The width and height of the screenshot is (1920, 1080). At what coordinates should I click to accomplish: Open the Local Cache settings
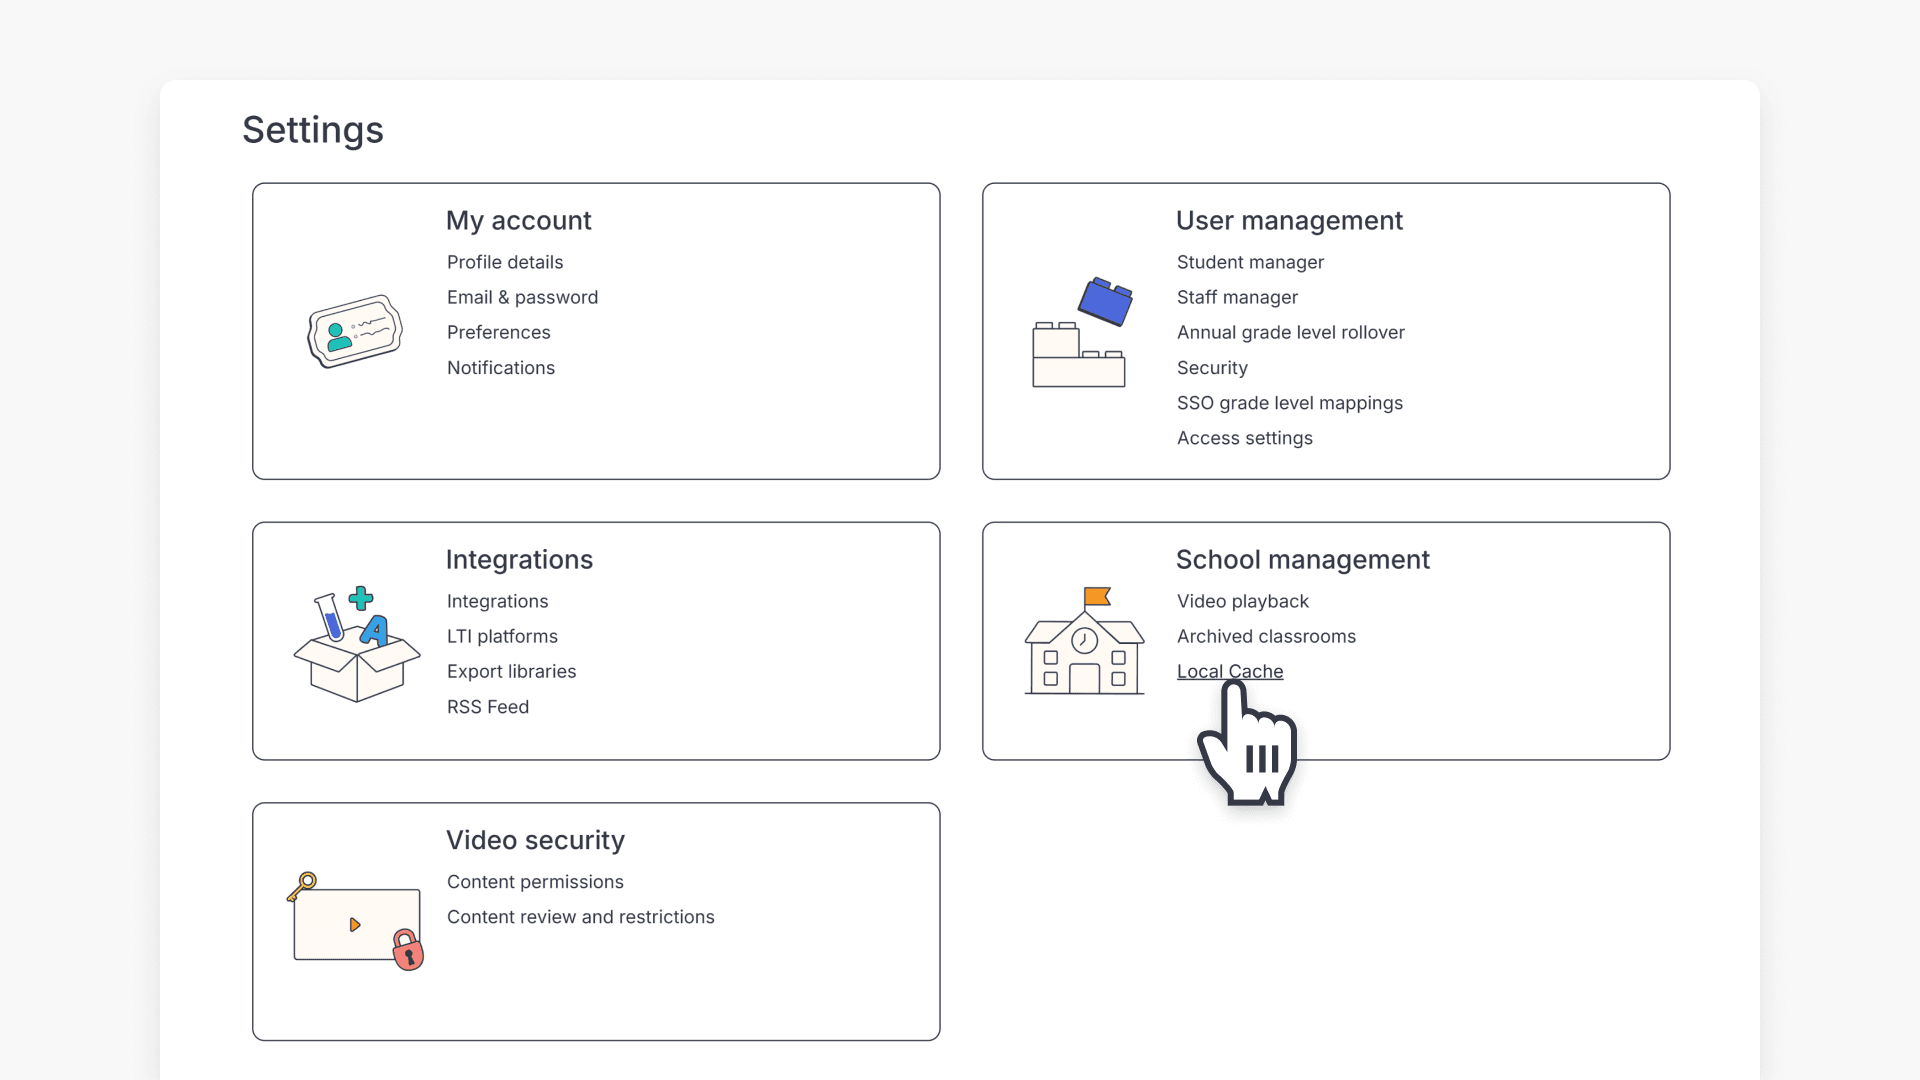pos(1229,671)
